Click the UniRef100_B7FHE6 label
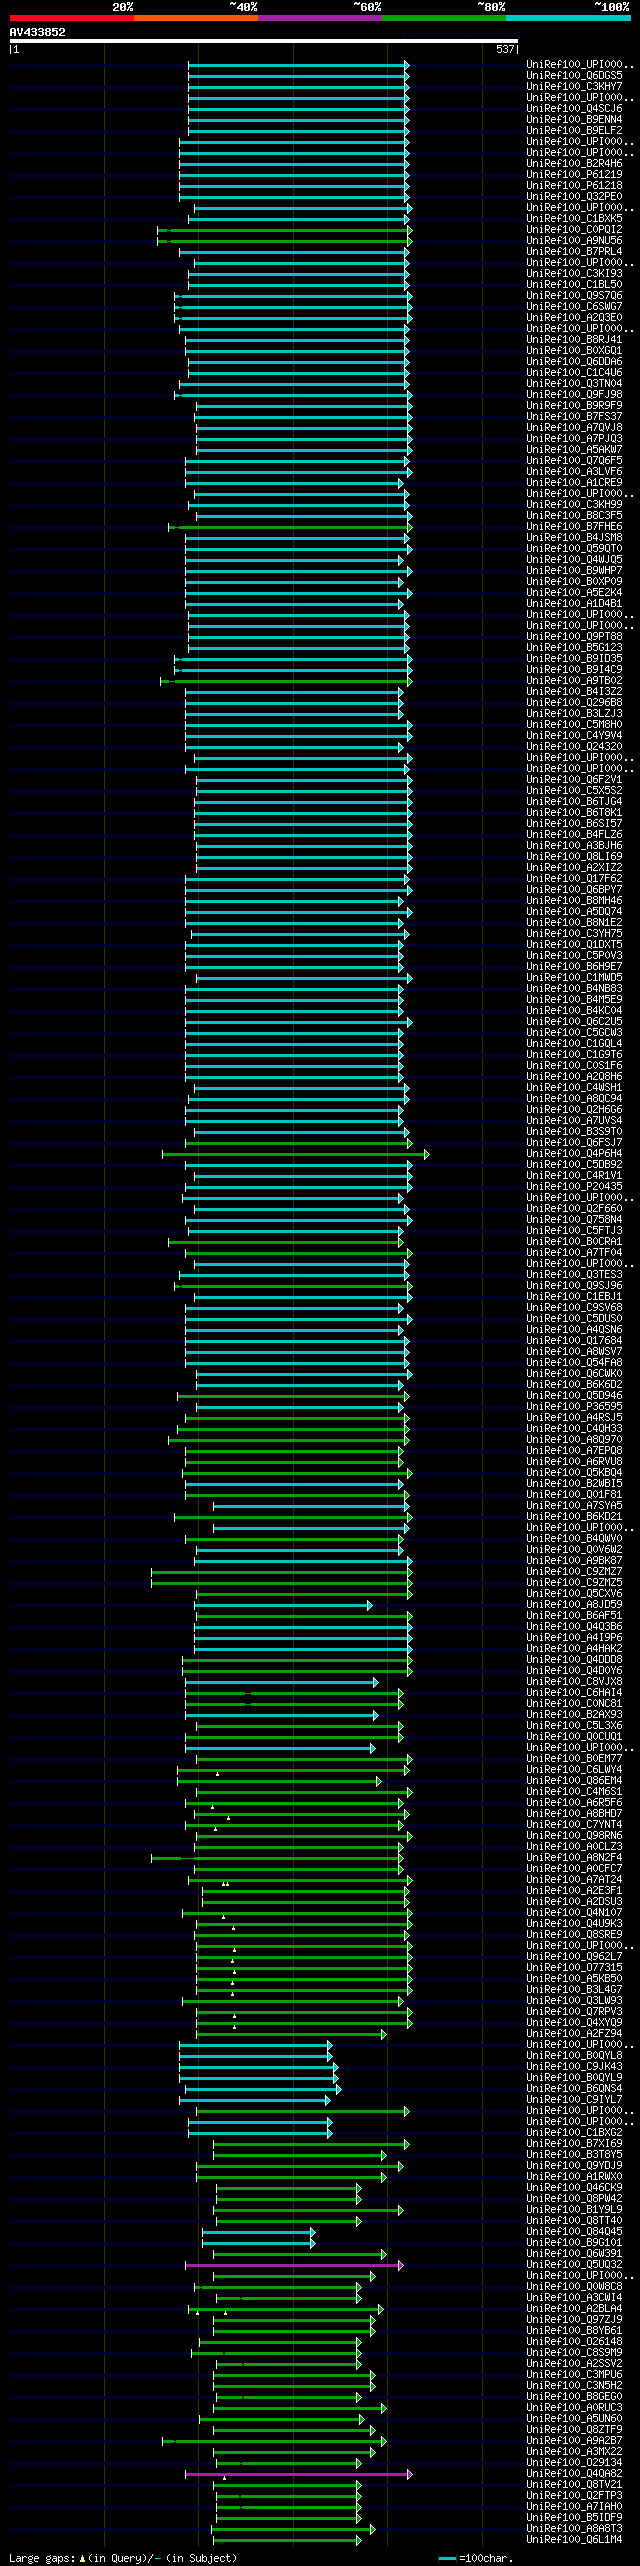 574,527
